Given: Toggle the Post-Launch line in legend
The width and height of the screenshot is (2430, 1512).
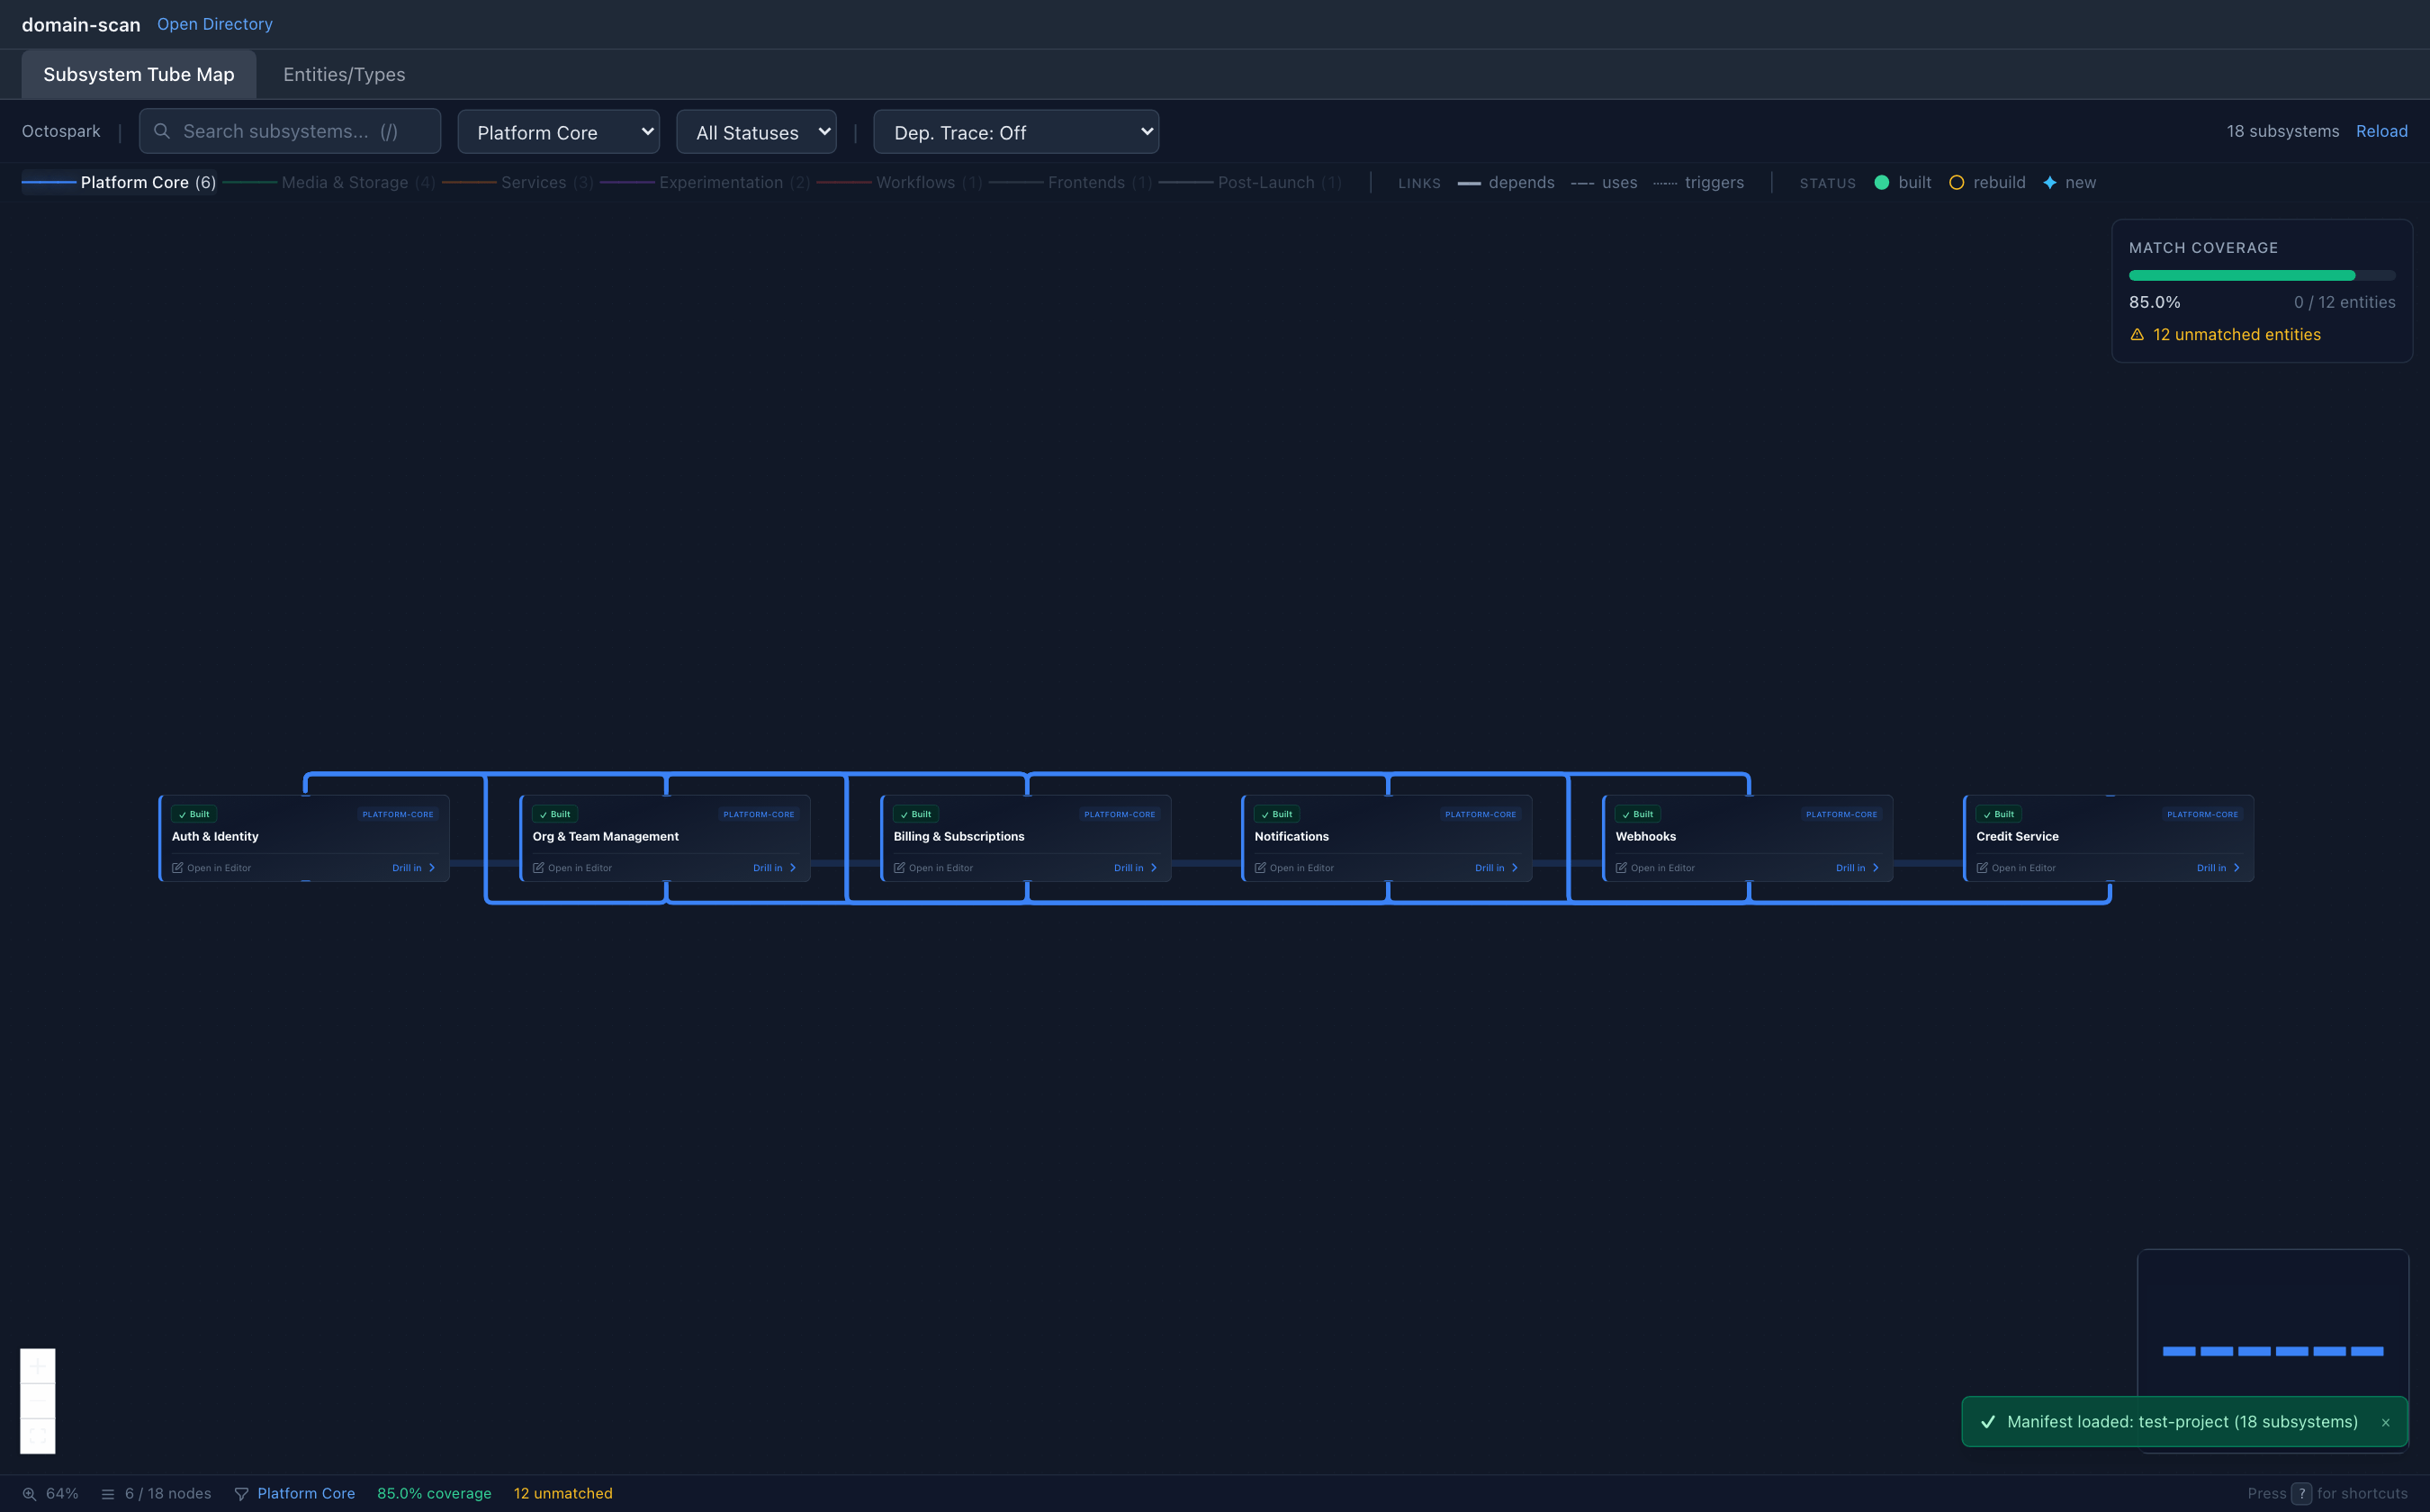Looking at the screenshot, I should click(1251, 183).
